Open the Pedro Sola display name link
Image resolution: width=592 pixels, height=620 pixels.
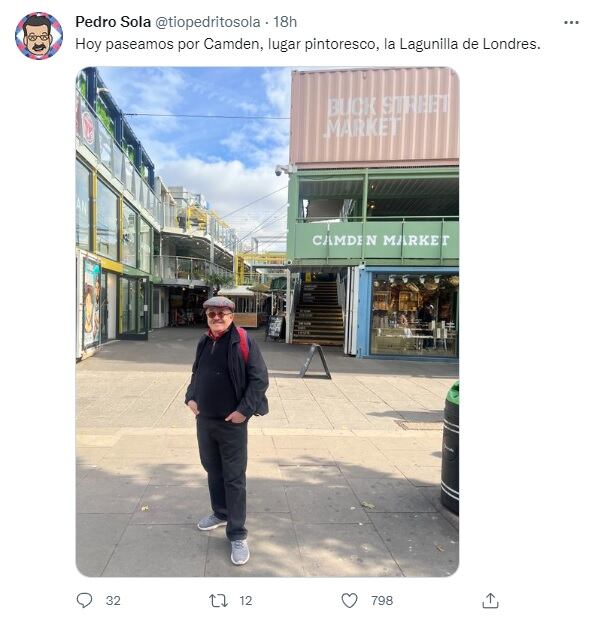coord(113,22)
